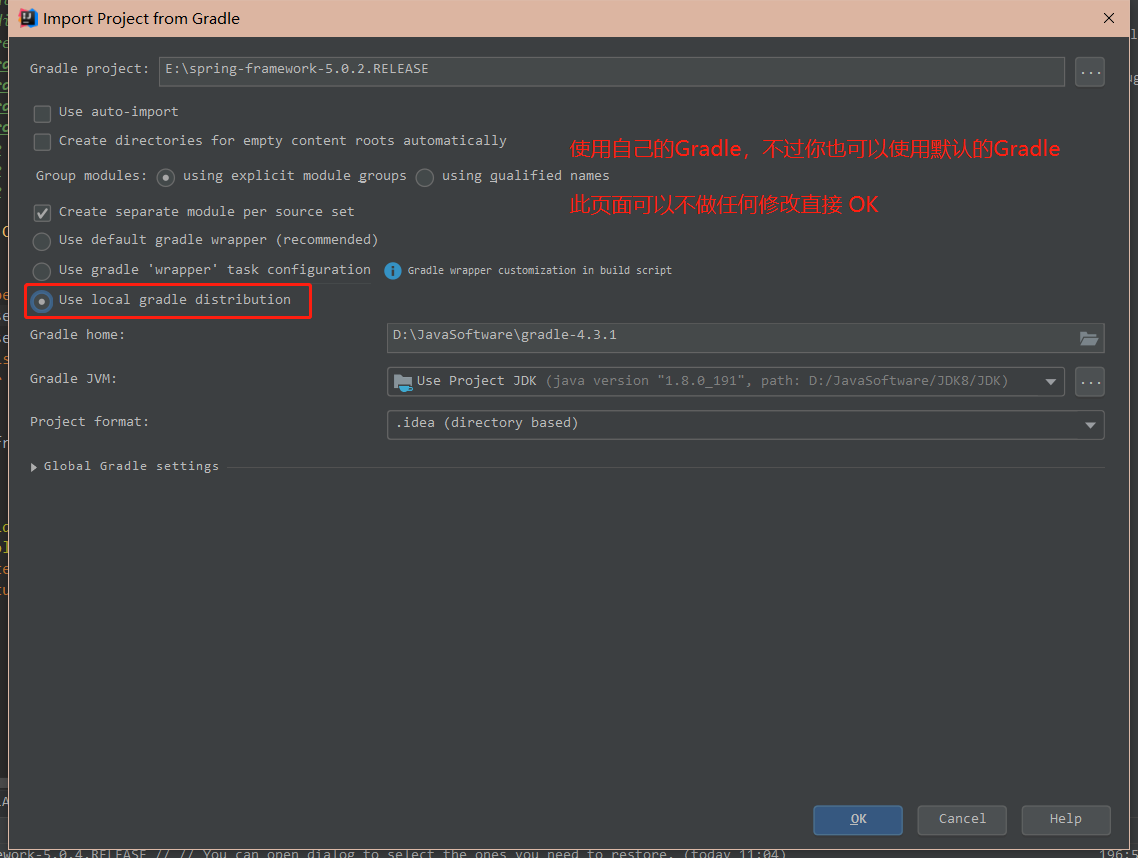Open the Gradle home folder browse icon
This screenshot has width=1138, height=858.
[1088, 338]
